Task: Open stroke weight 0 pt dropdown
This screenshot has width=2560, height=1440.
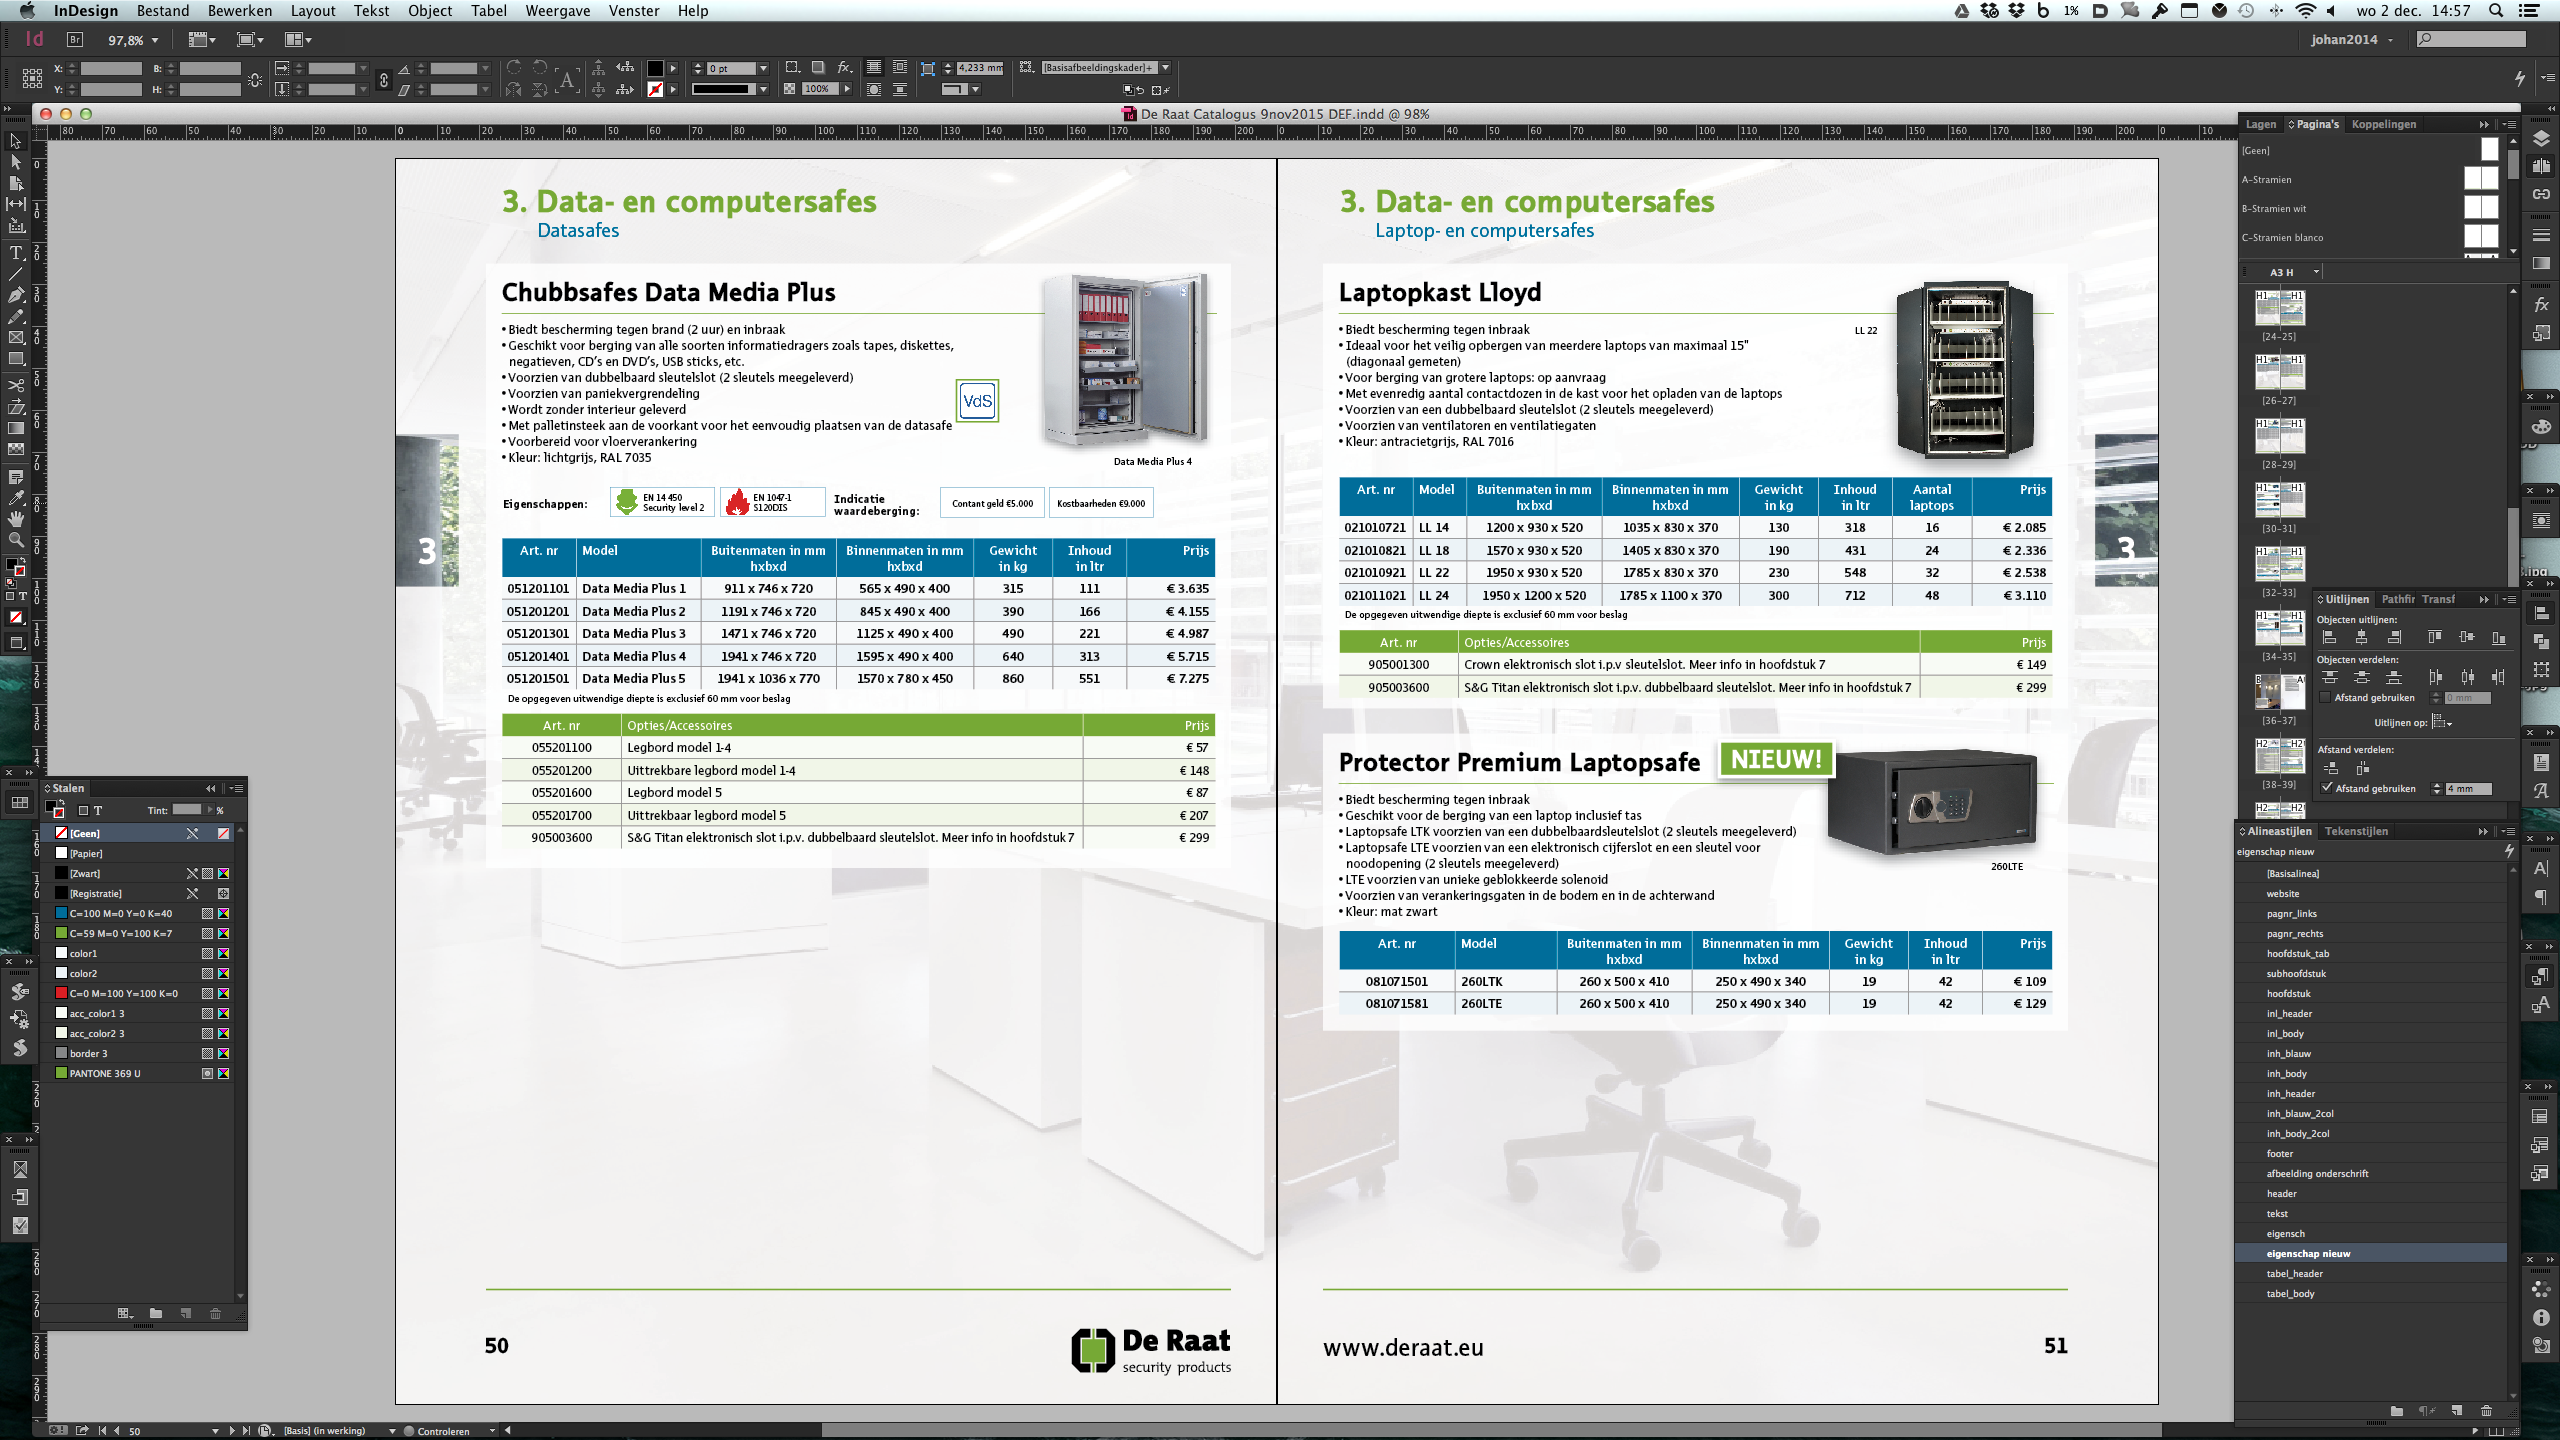Action: point(763,68)
